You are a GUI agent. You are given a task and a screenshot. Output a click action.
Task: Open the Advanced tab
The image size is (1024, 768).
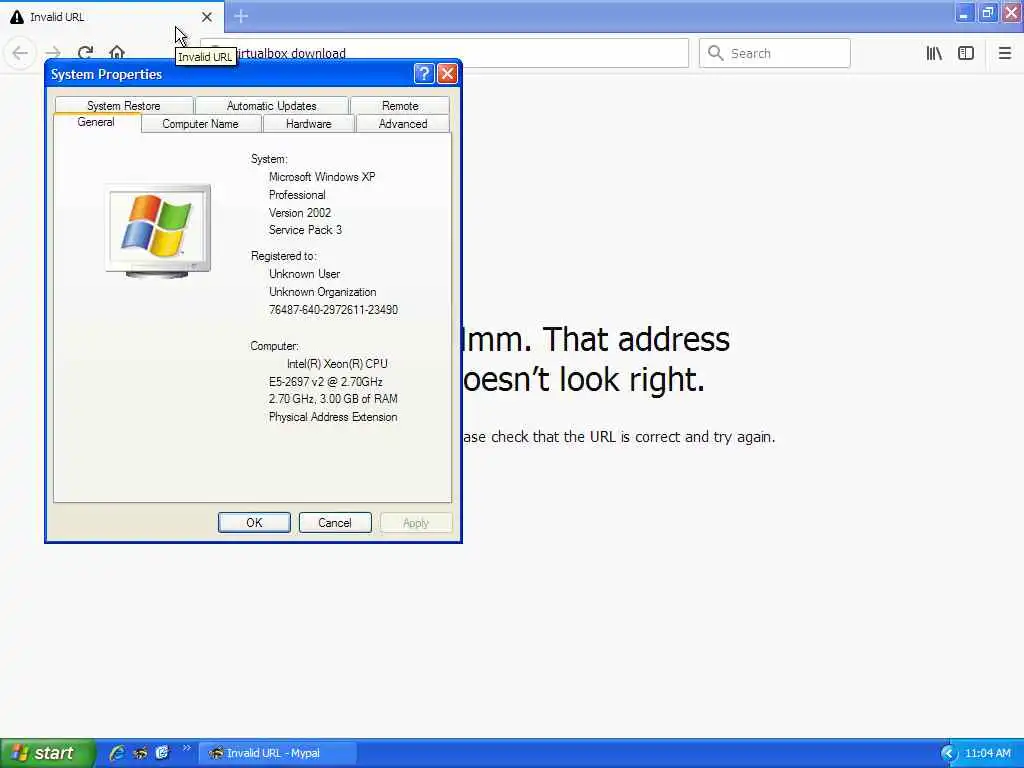pyautogui.click(x=403, y=123)
